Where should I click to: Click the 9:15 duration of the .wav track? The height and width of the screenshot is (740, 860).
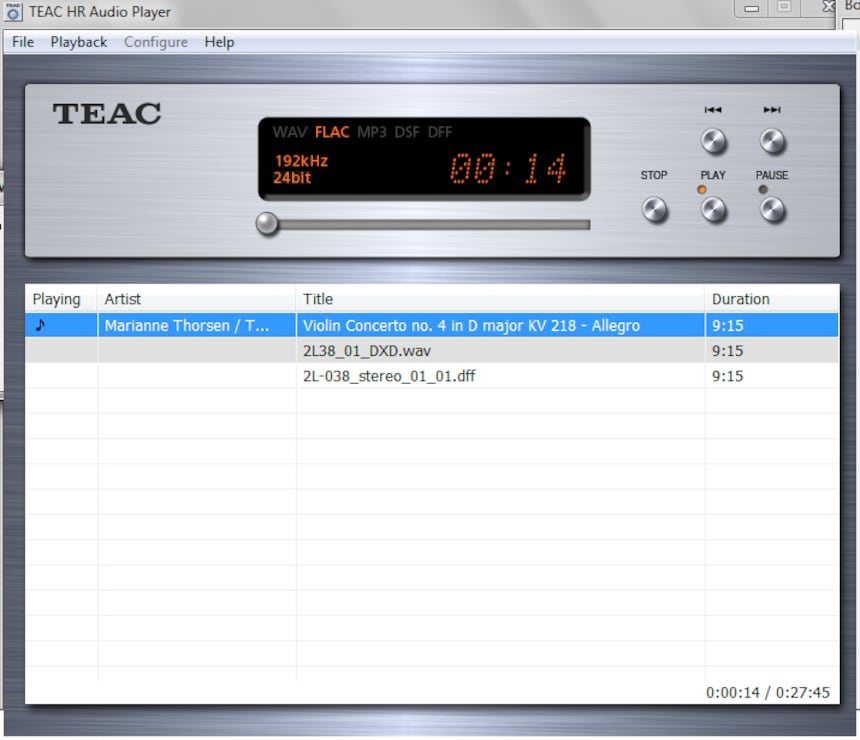[x=727, y=351]
